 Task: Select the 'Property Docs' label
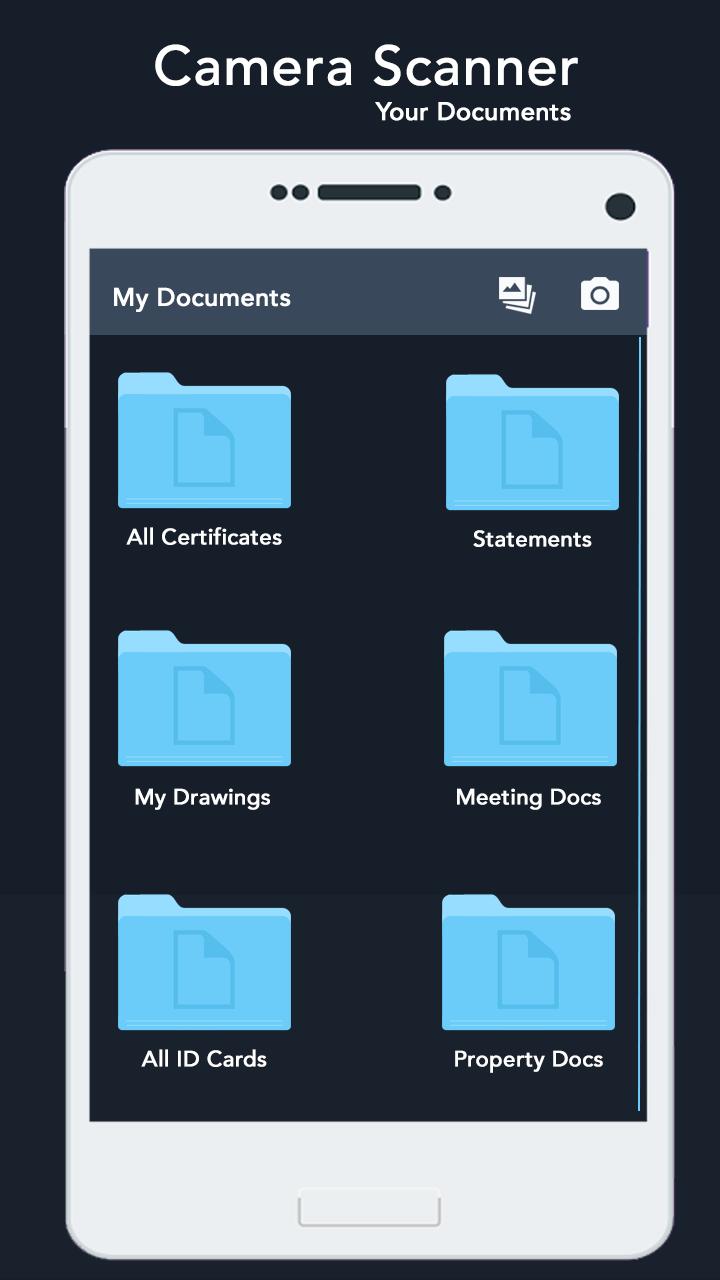(528, 1060)
